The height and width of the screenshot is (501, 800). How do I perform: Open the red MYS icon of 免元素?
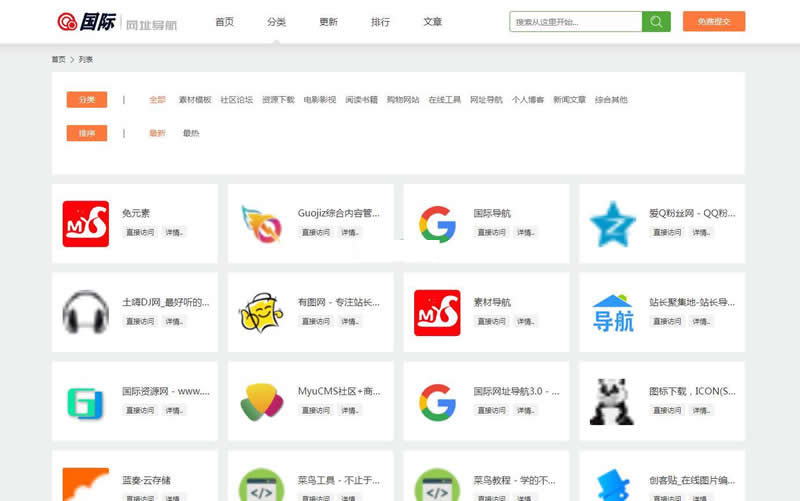tap(86, 223)
